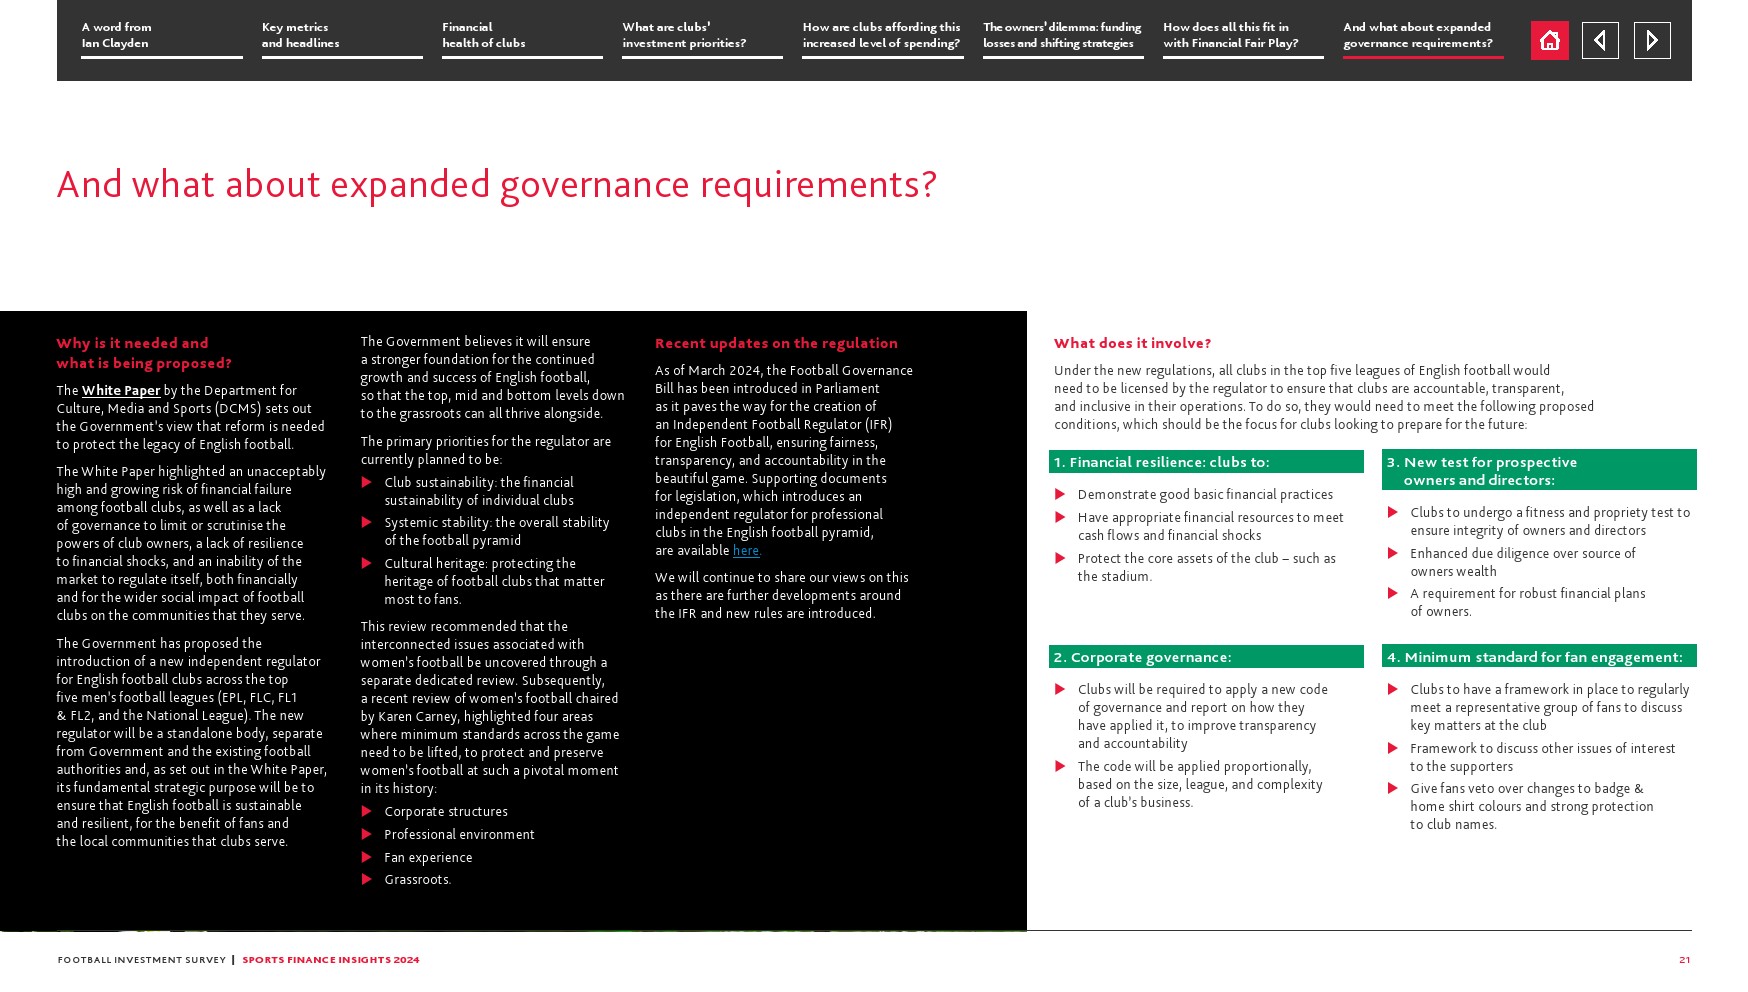Click '4. Minimum standard for fan engagement' header

(1538, 657)
